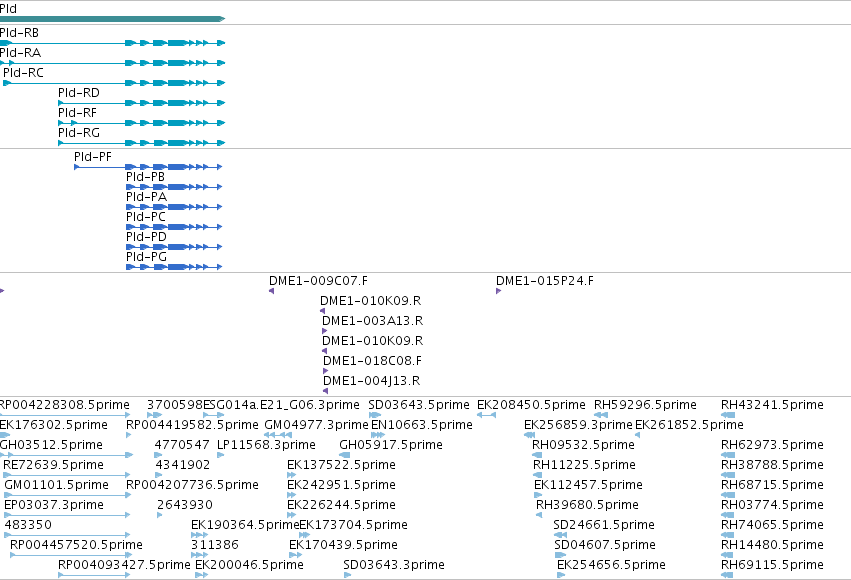Image resolution: width=851 pixels, height=580 pixels.
Task: Click EST RH59296.5prime
Action: pyautogui.click(x=645, y=405)
